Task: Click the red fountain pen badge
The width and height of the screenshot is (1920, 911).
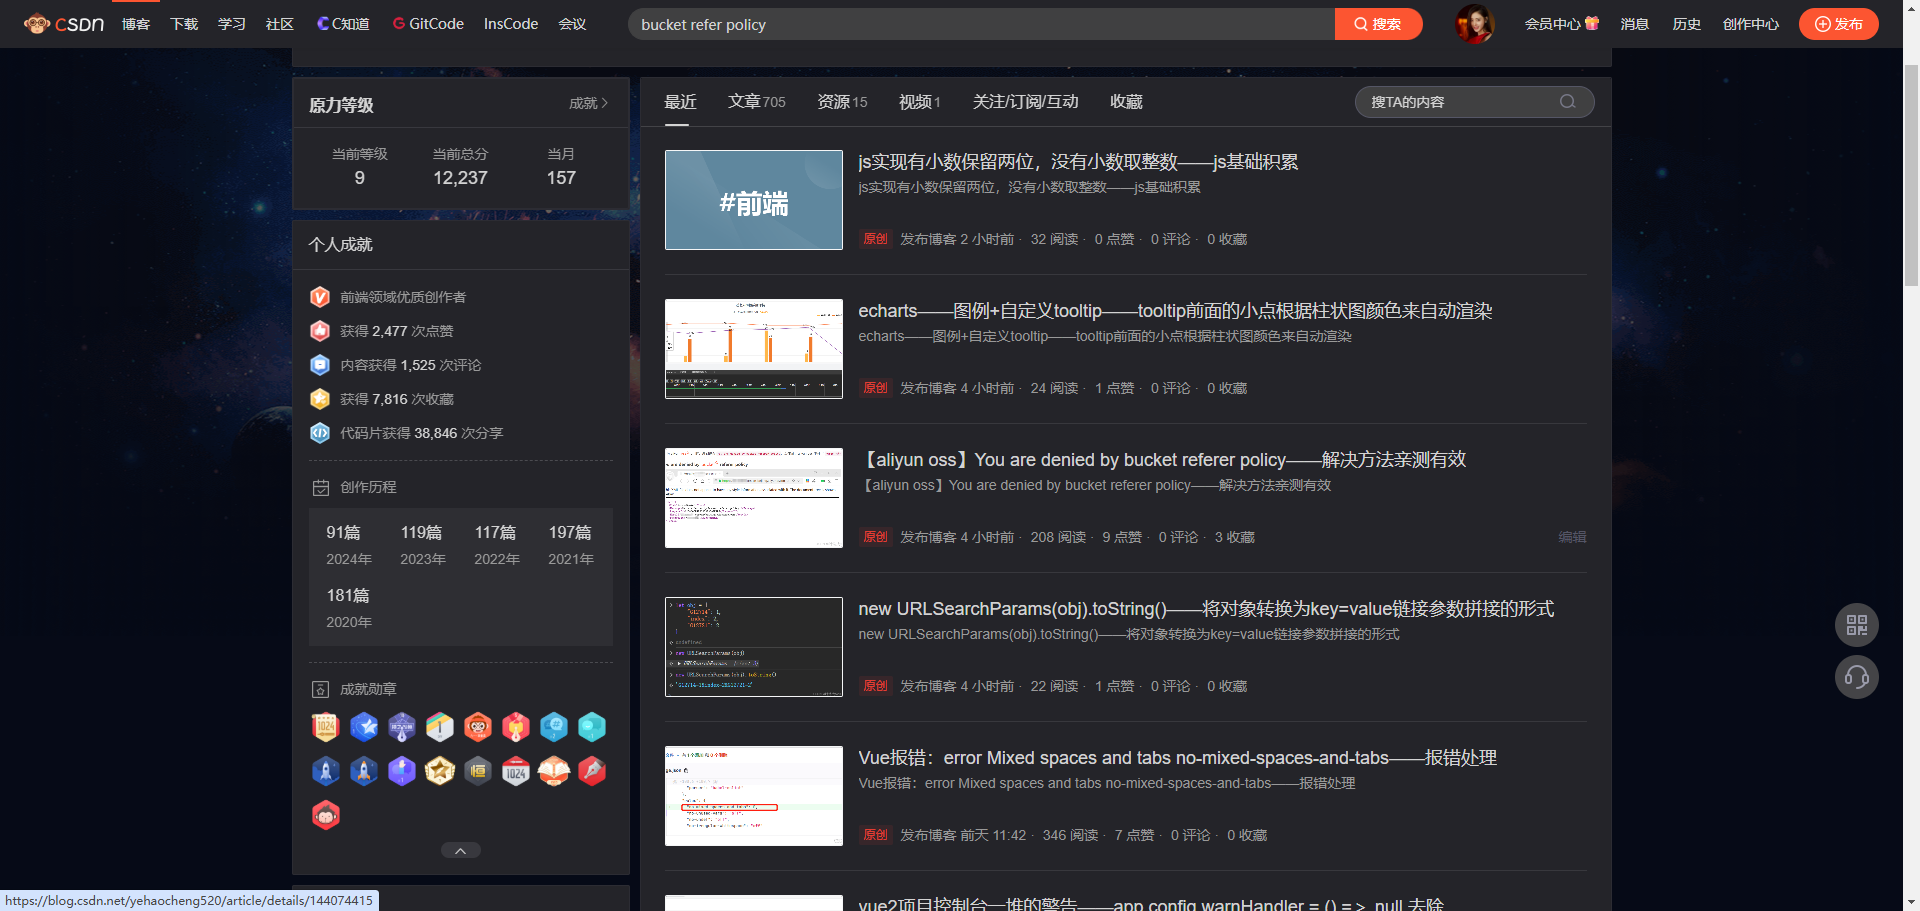Action: [x=592, y=771]
